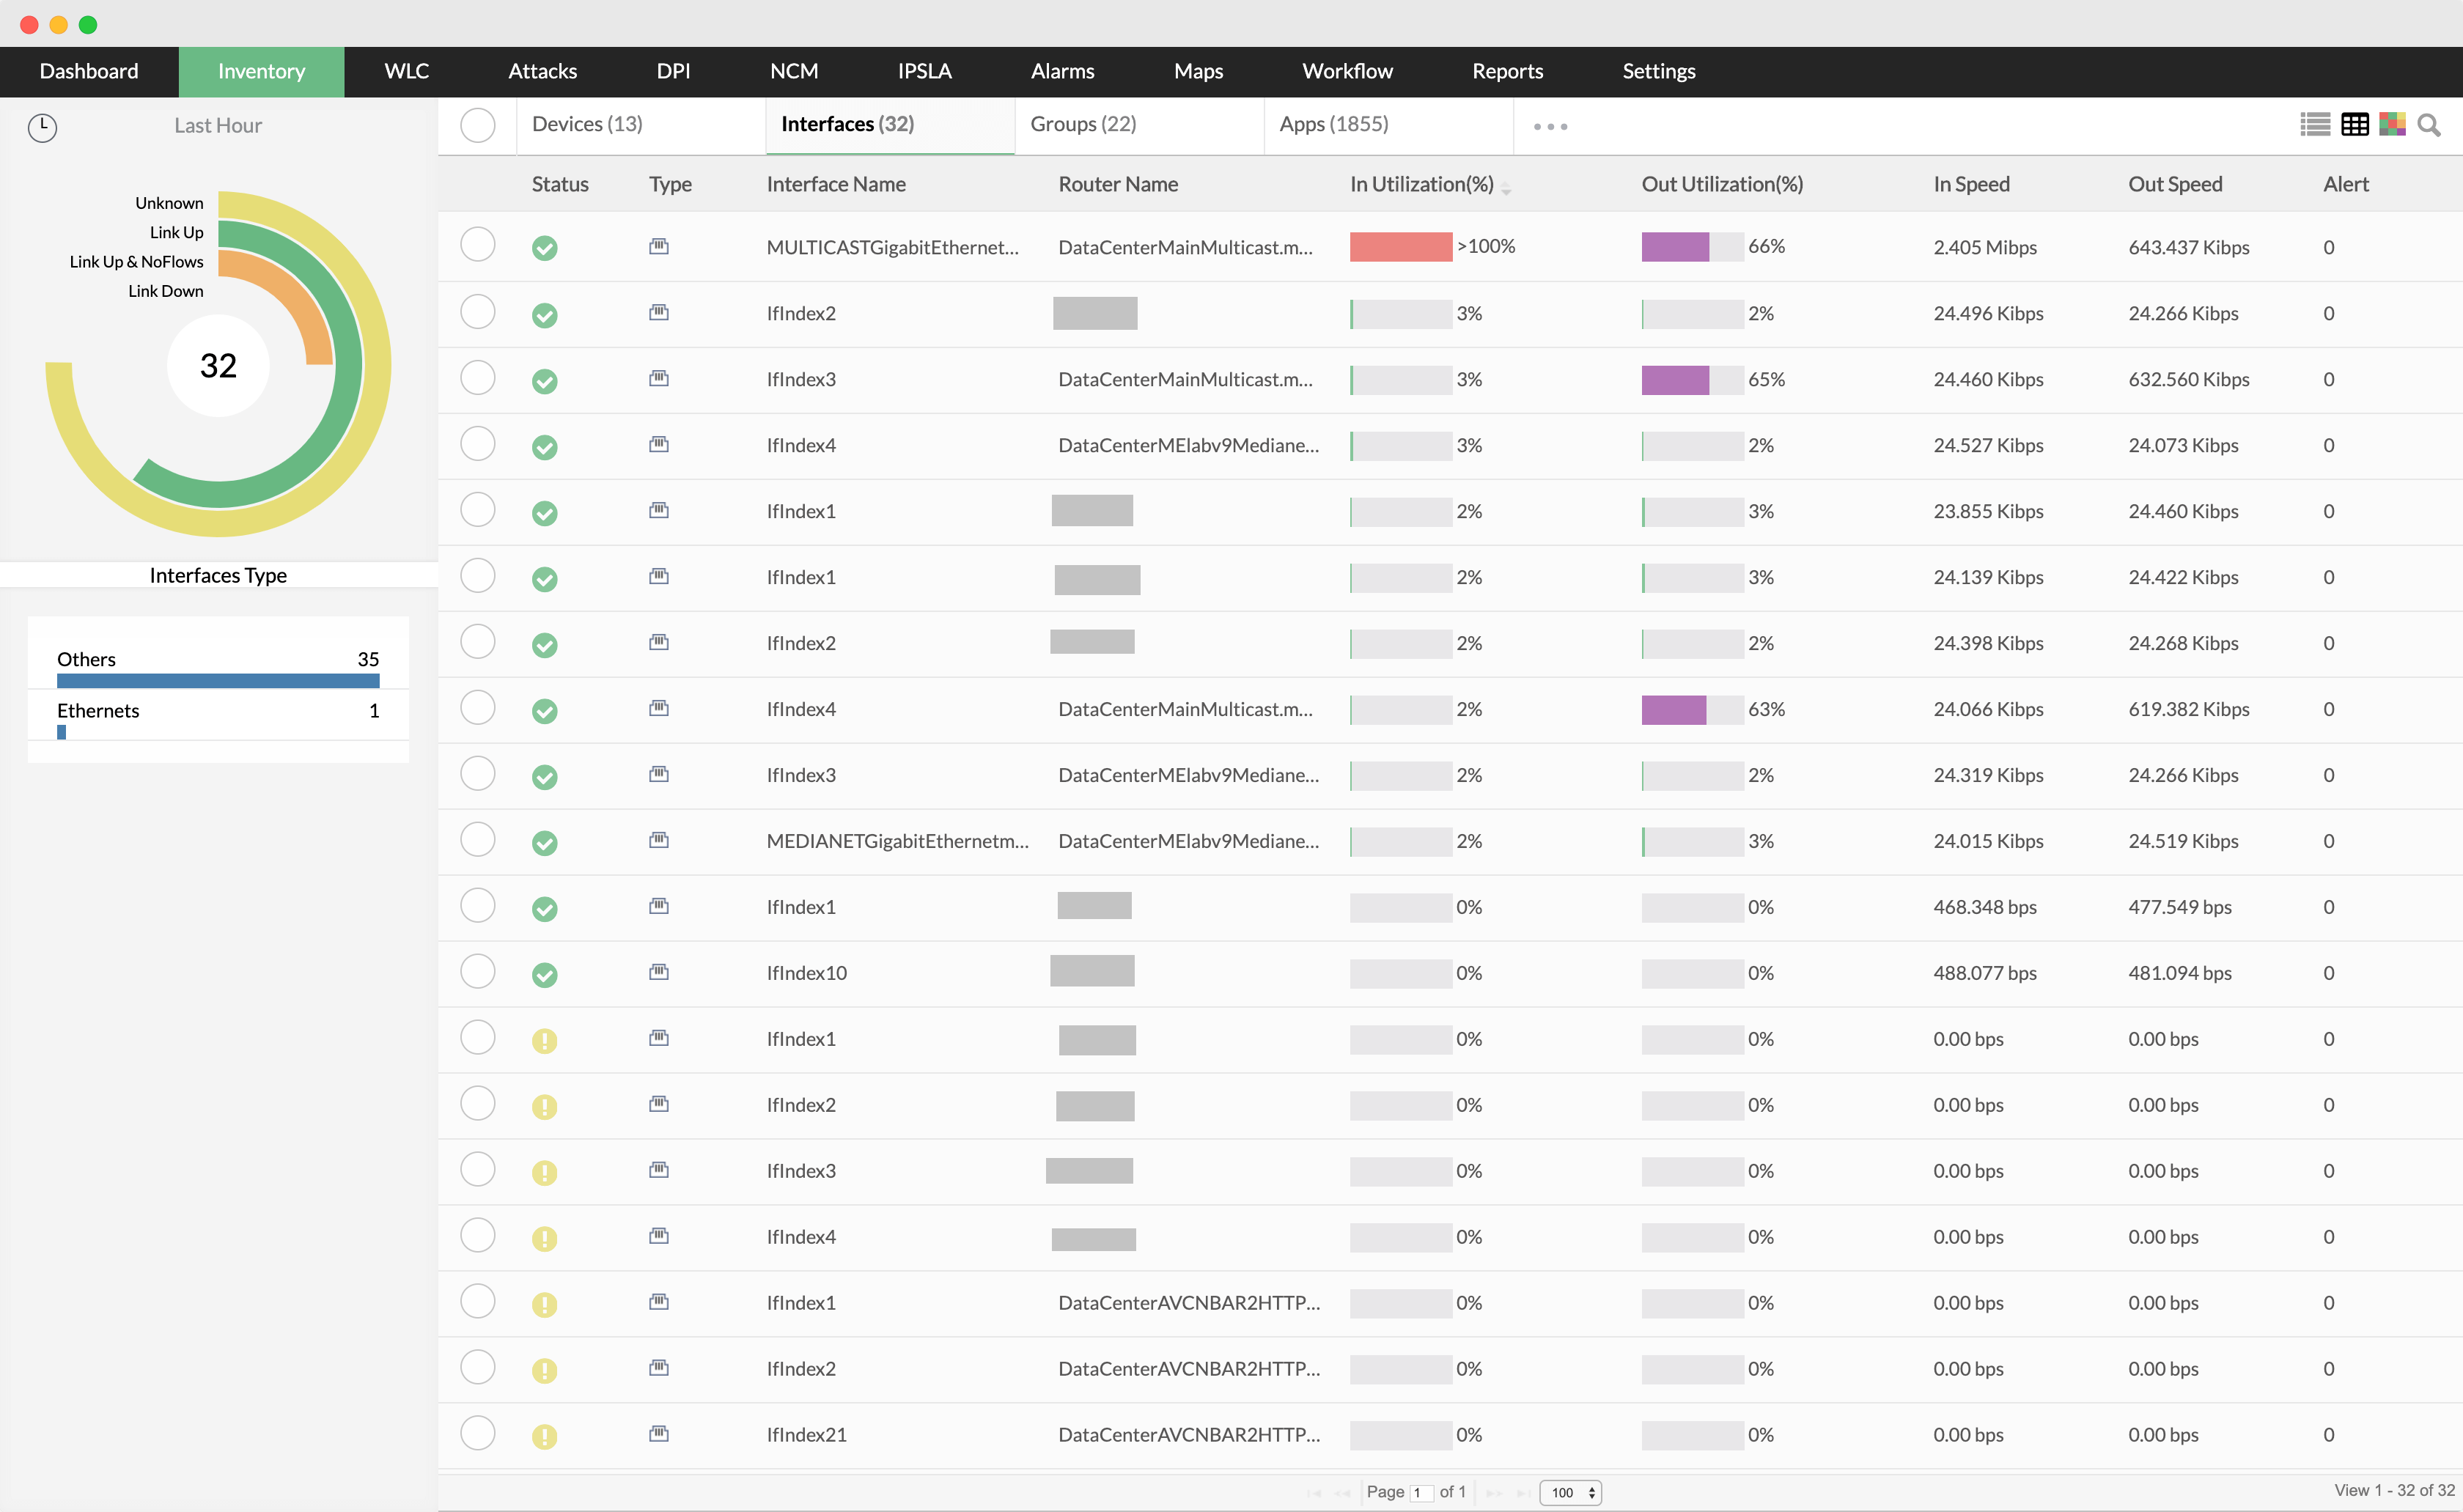This screenshot has height=1512, width=2463.
Task: Click the grid view icon
Action: [2354, 123]
